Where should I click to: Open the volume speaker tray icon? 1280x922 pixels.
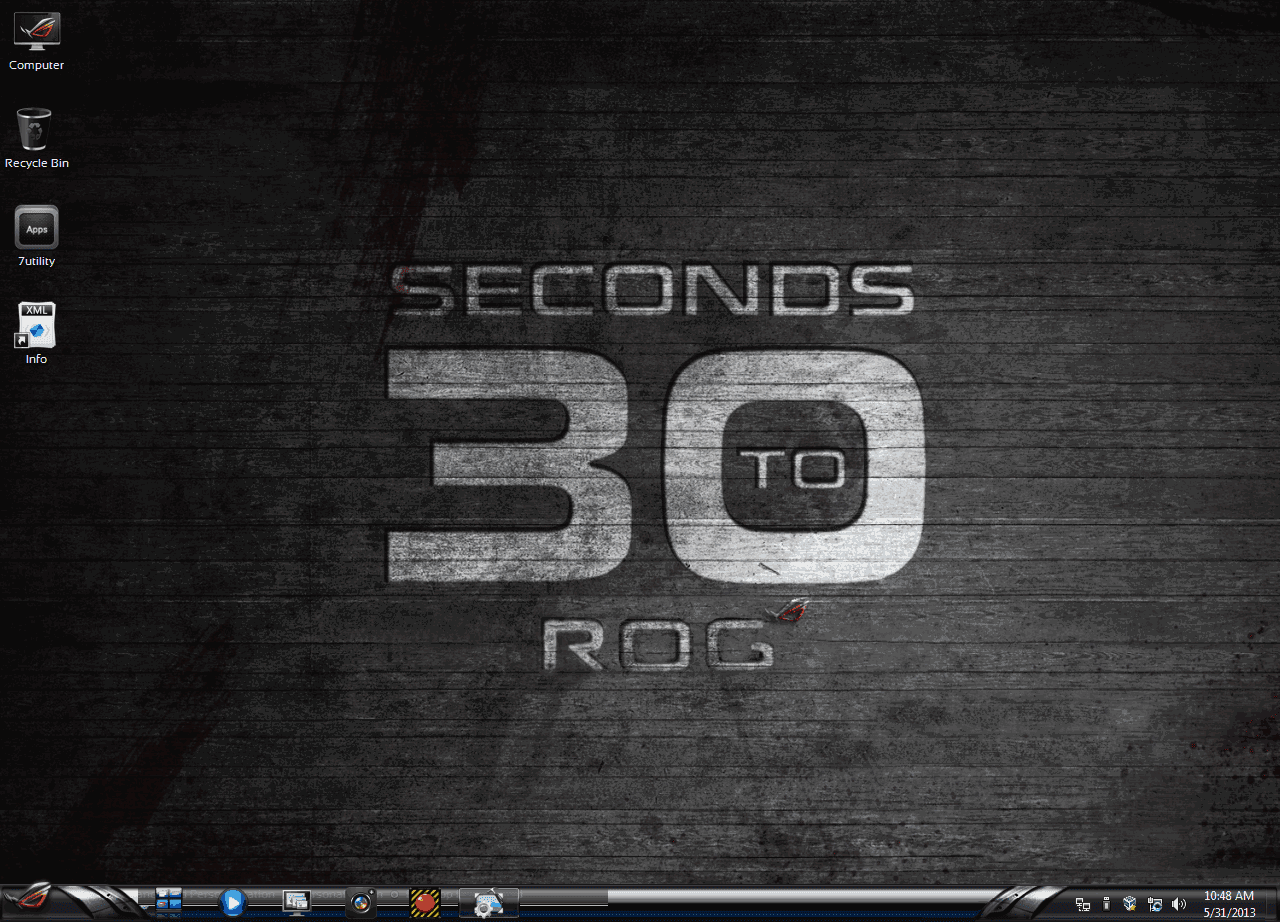pyautogui.click(x=1178, y=904)
